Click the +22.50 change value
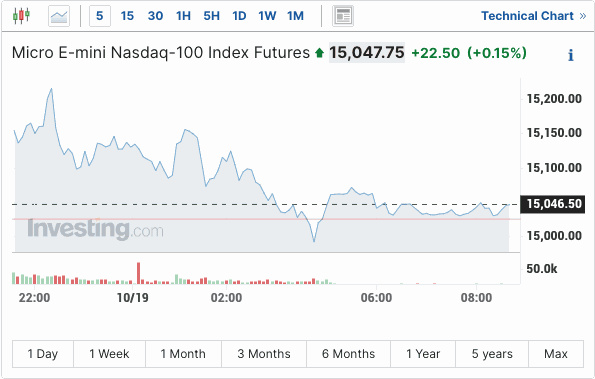 pyautogui.click(x=435, y=53)
